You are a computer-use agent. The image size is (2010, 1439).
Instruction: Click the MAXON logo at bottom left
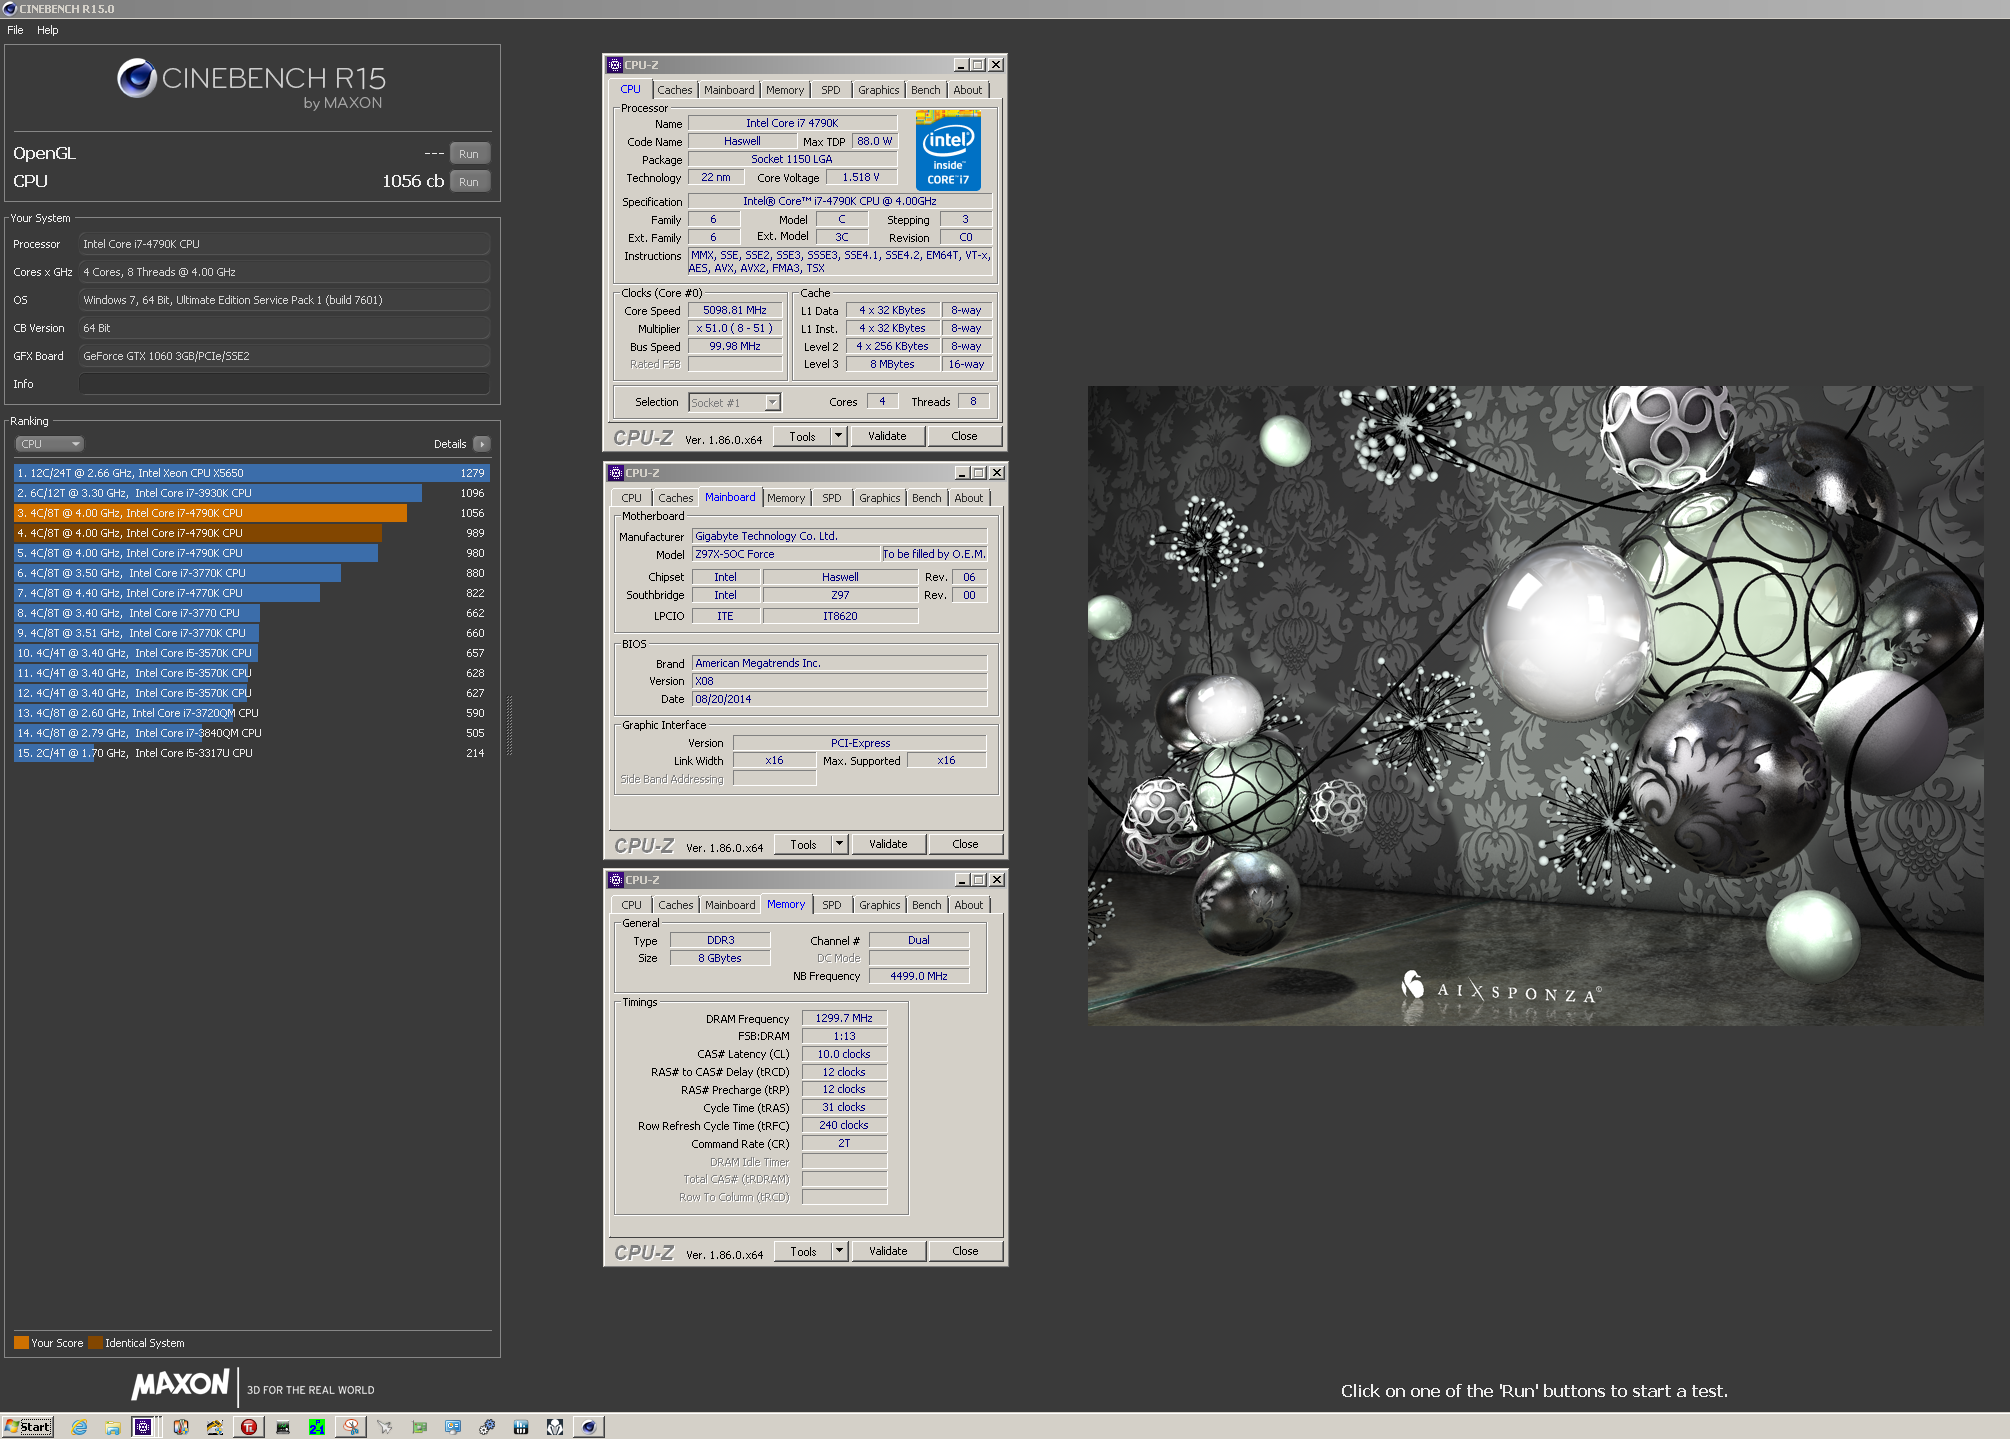[181, 1384]
